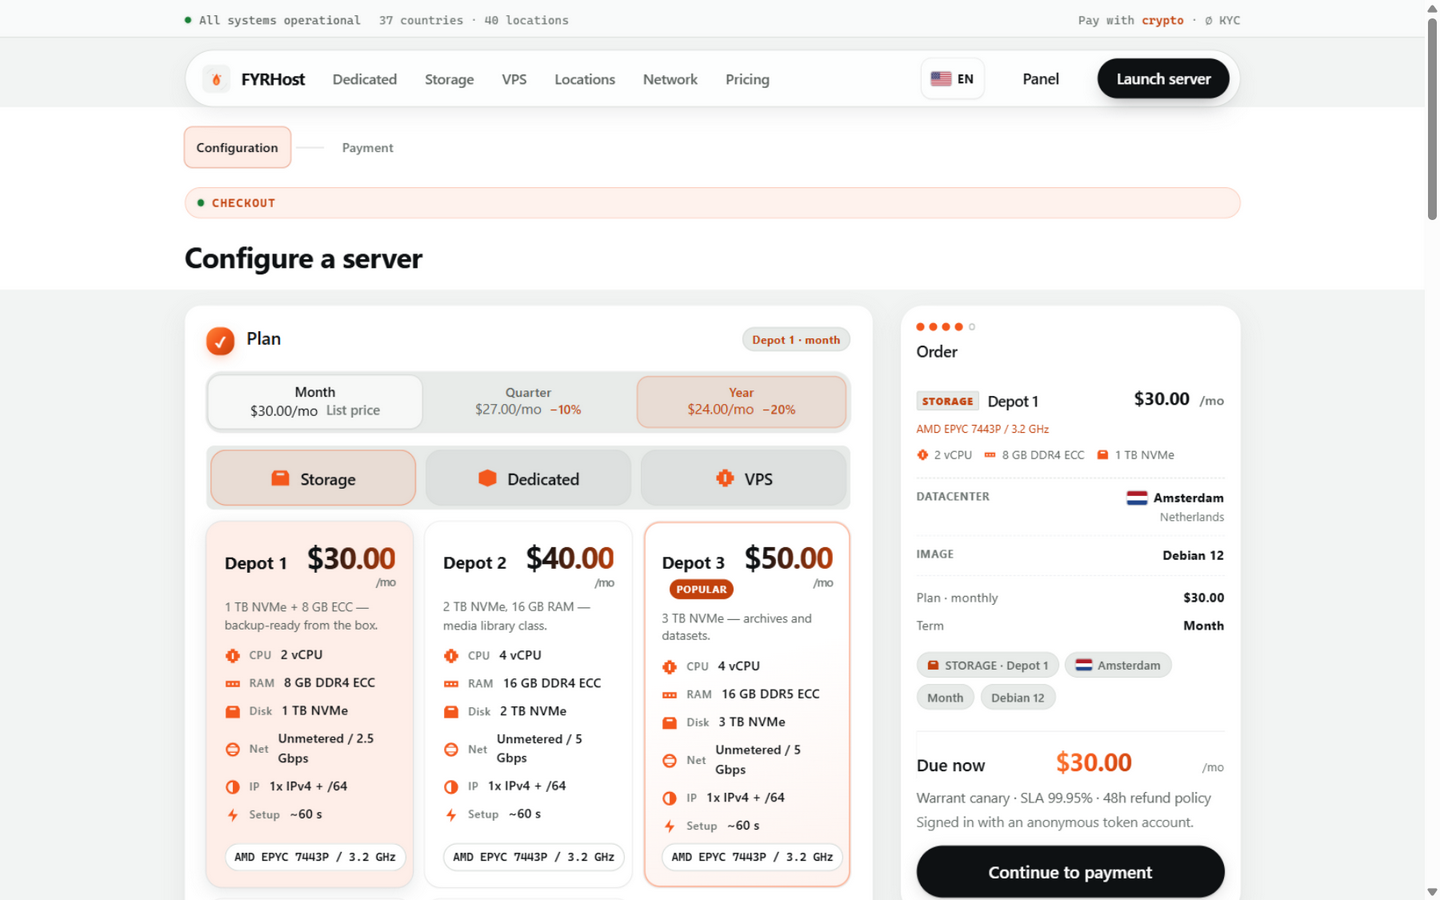
Task: Open the Network menu in the navbar
Action: pyautogui.click(x=670, y=79)
